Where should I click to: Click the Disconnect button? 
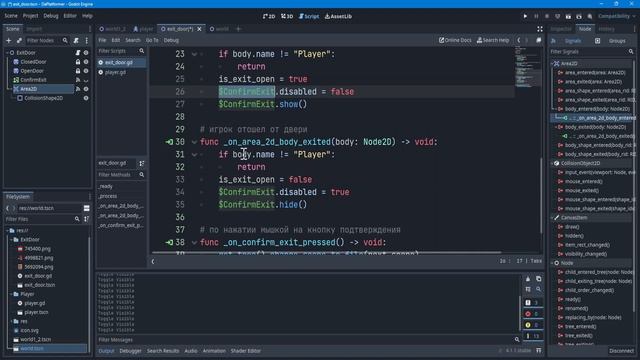tap(621, 351)
